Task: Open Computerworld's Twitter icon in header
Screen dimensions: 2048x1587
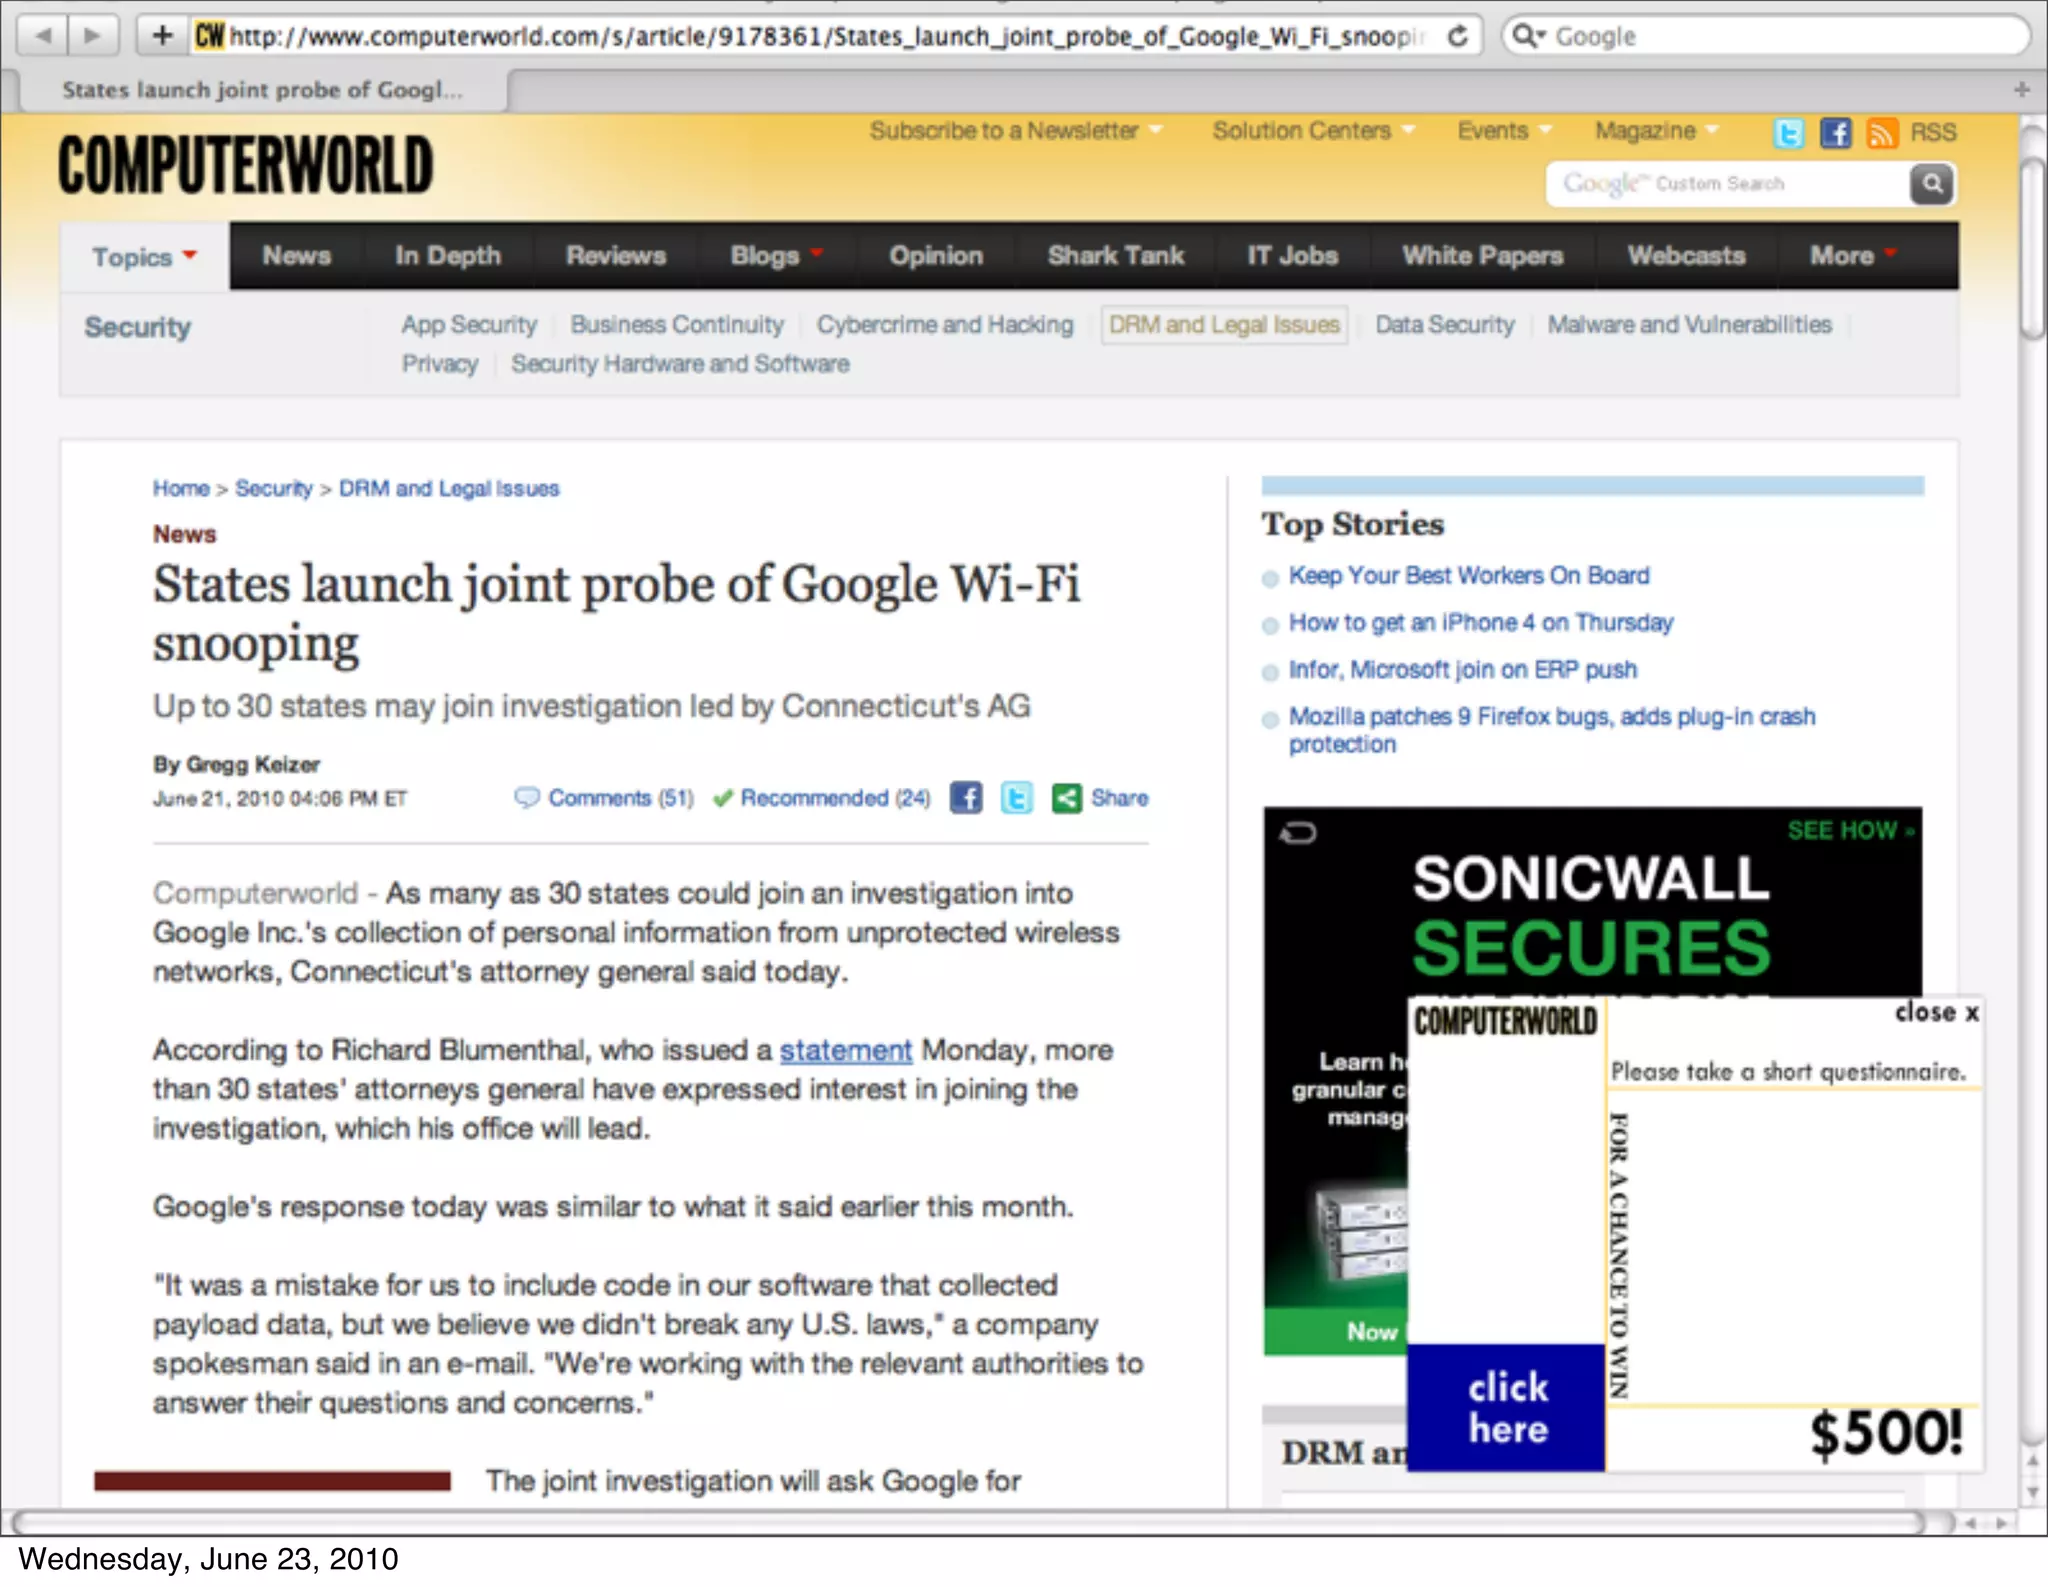Action: point(1788,133)
